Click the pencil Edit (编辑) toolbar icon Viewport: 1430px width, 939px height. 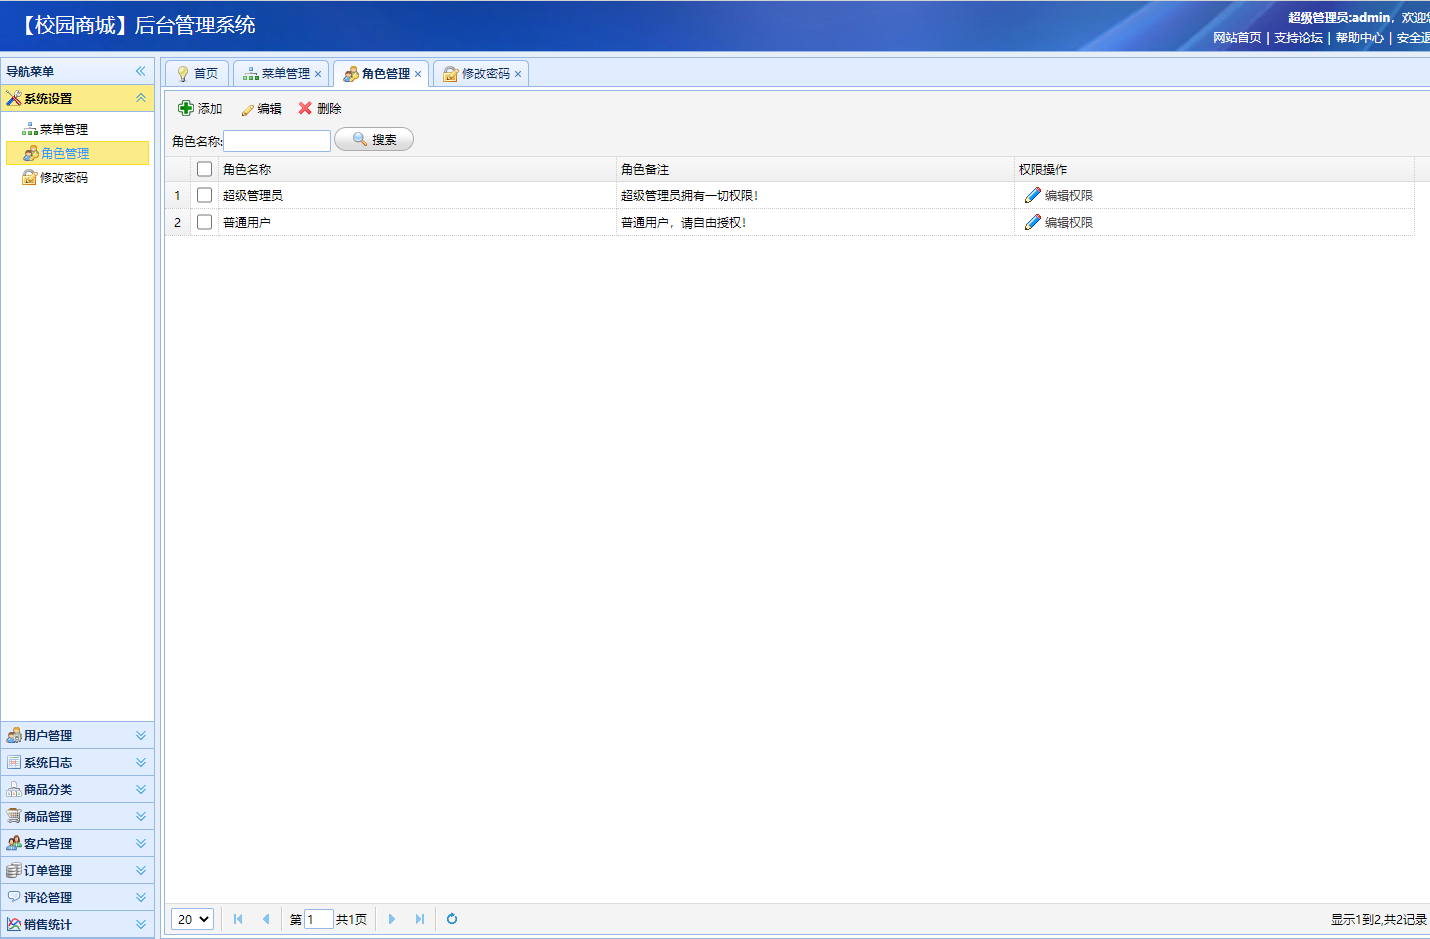[247, 109]
